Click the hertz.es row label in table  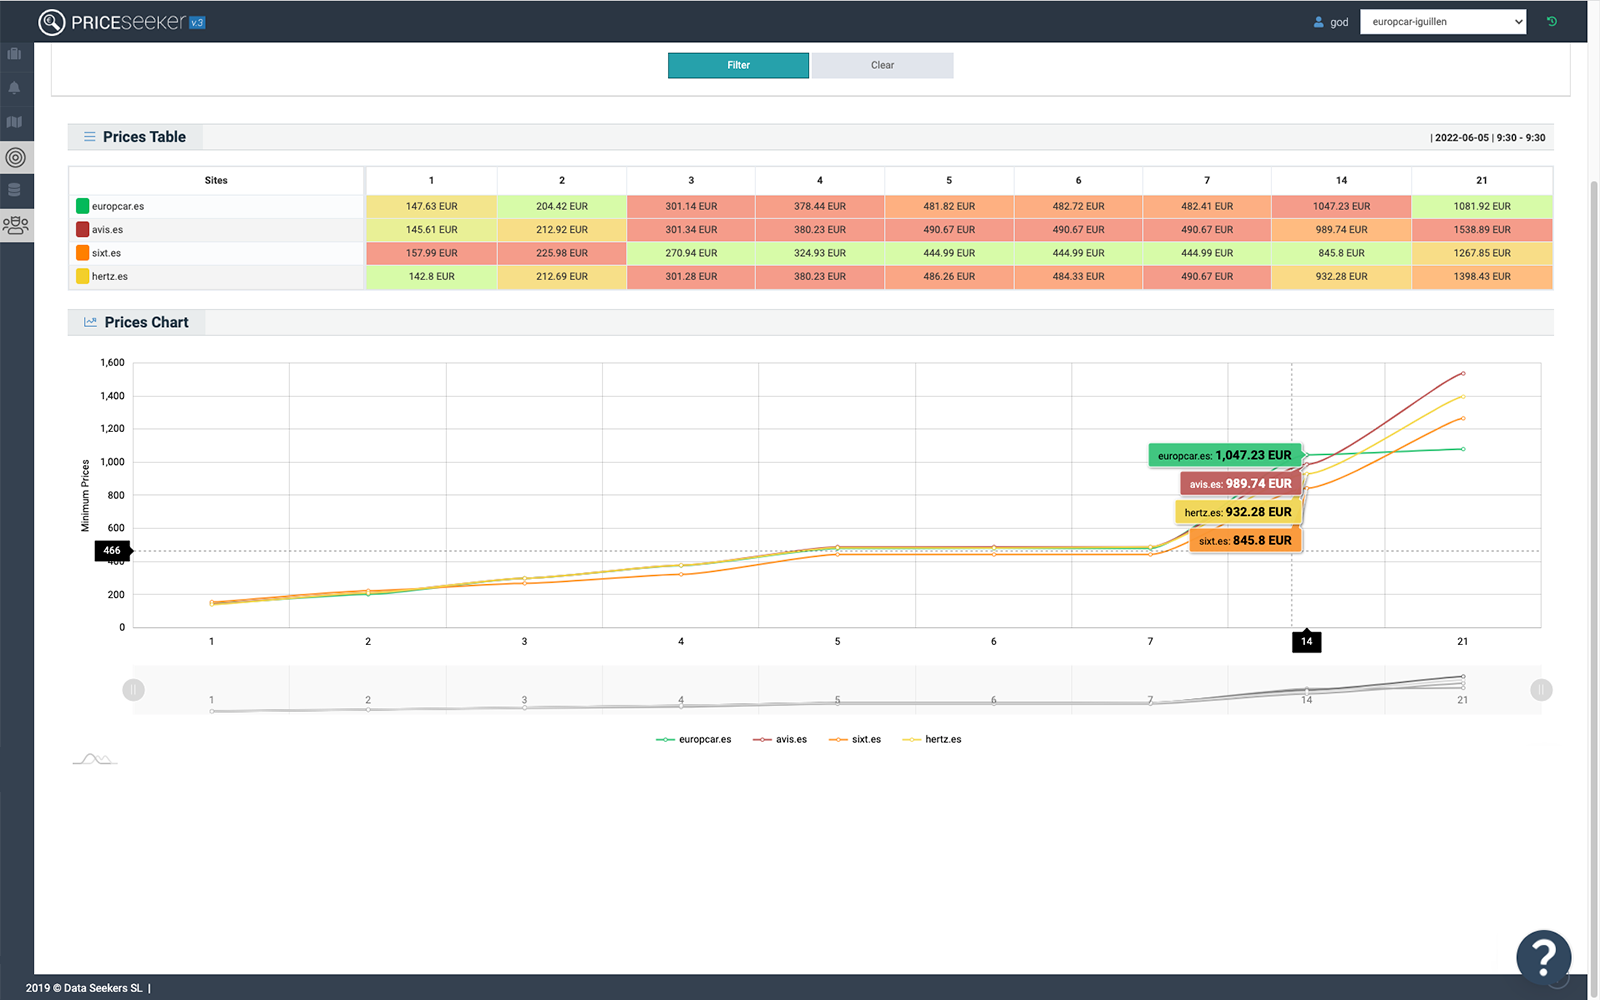click(x=110, y=276)
